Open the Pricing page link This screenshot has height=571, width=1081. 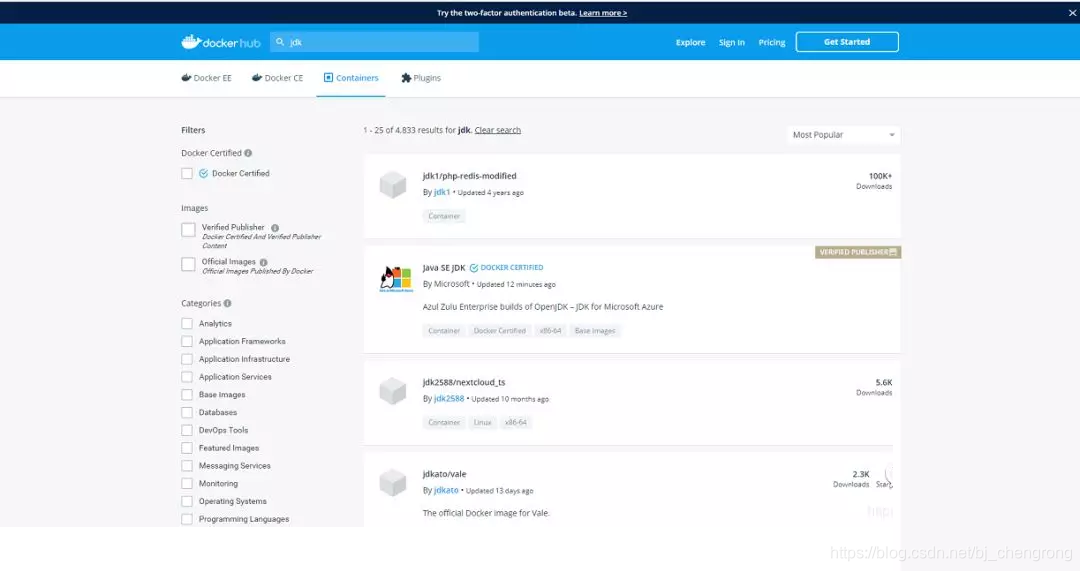[771, 42]
